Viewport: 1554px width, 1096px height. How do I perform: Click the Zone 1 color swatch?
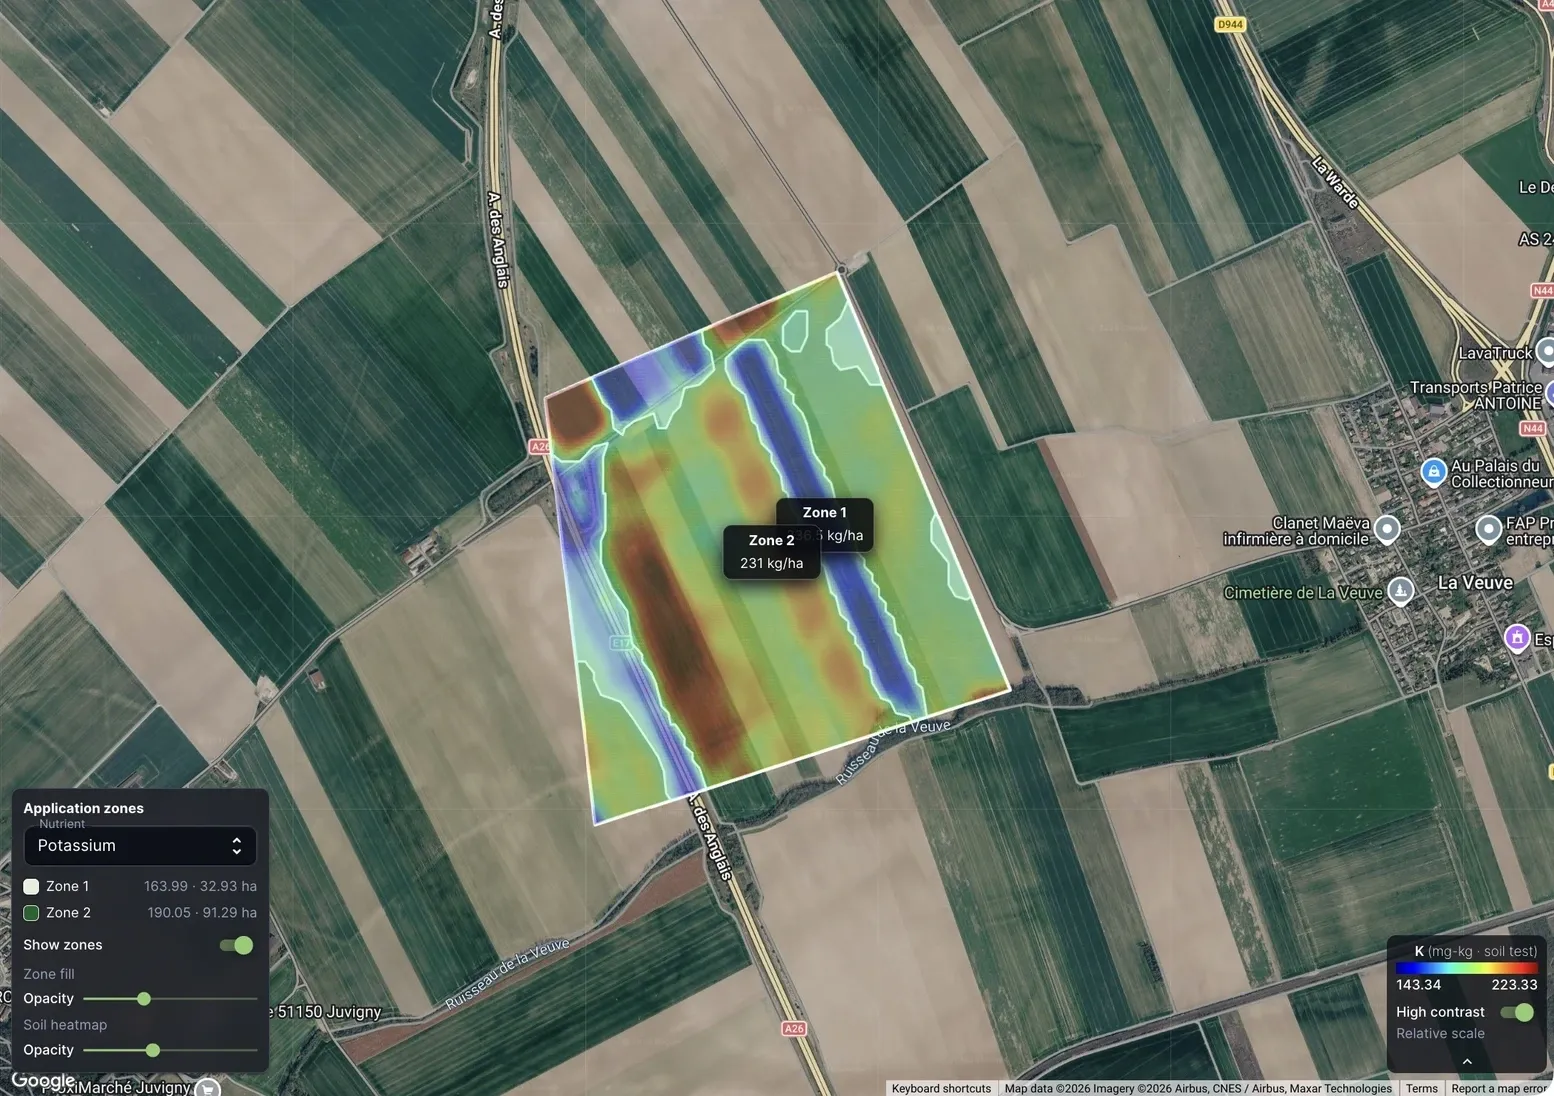[31, 886]
